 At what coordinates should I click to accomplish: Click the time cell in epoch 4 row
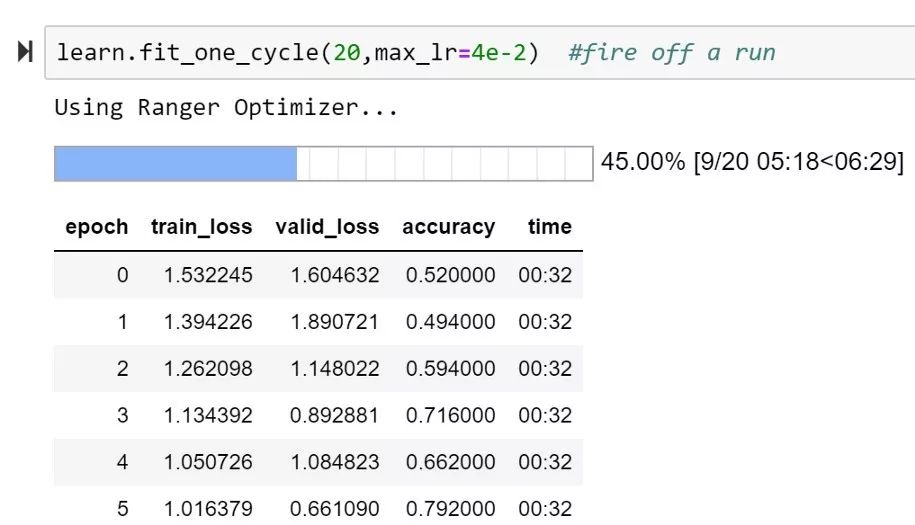tap(545, 462)
